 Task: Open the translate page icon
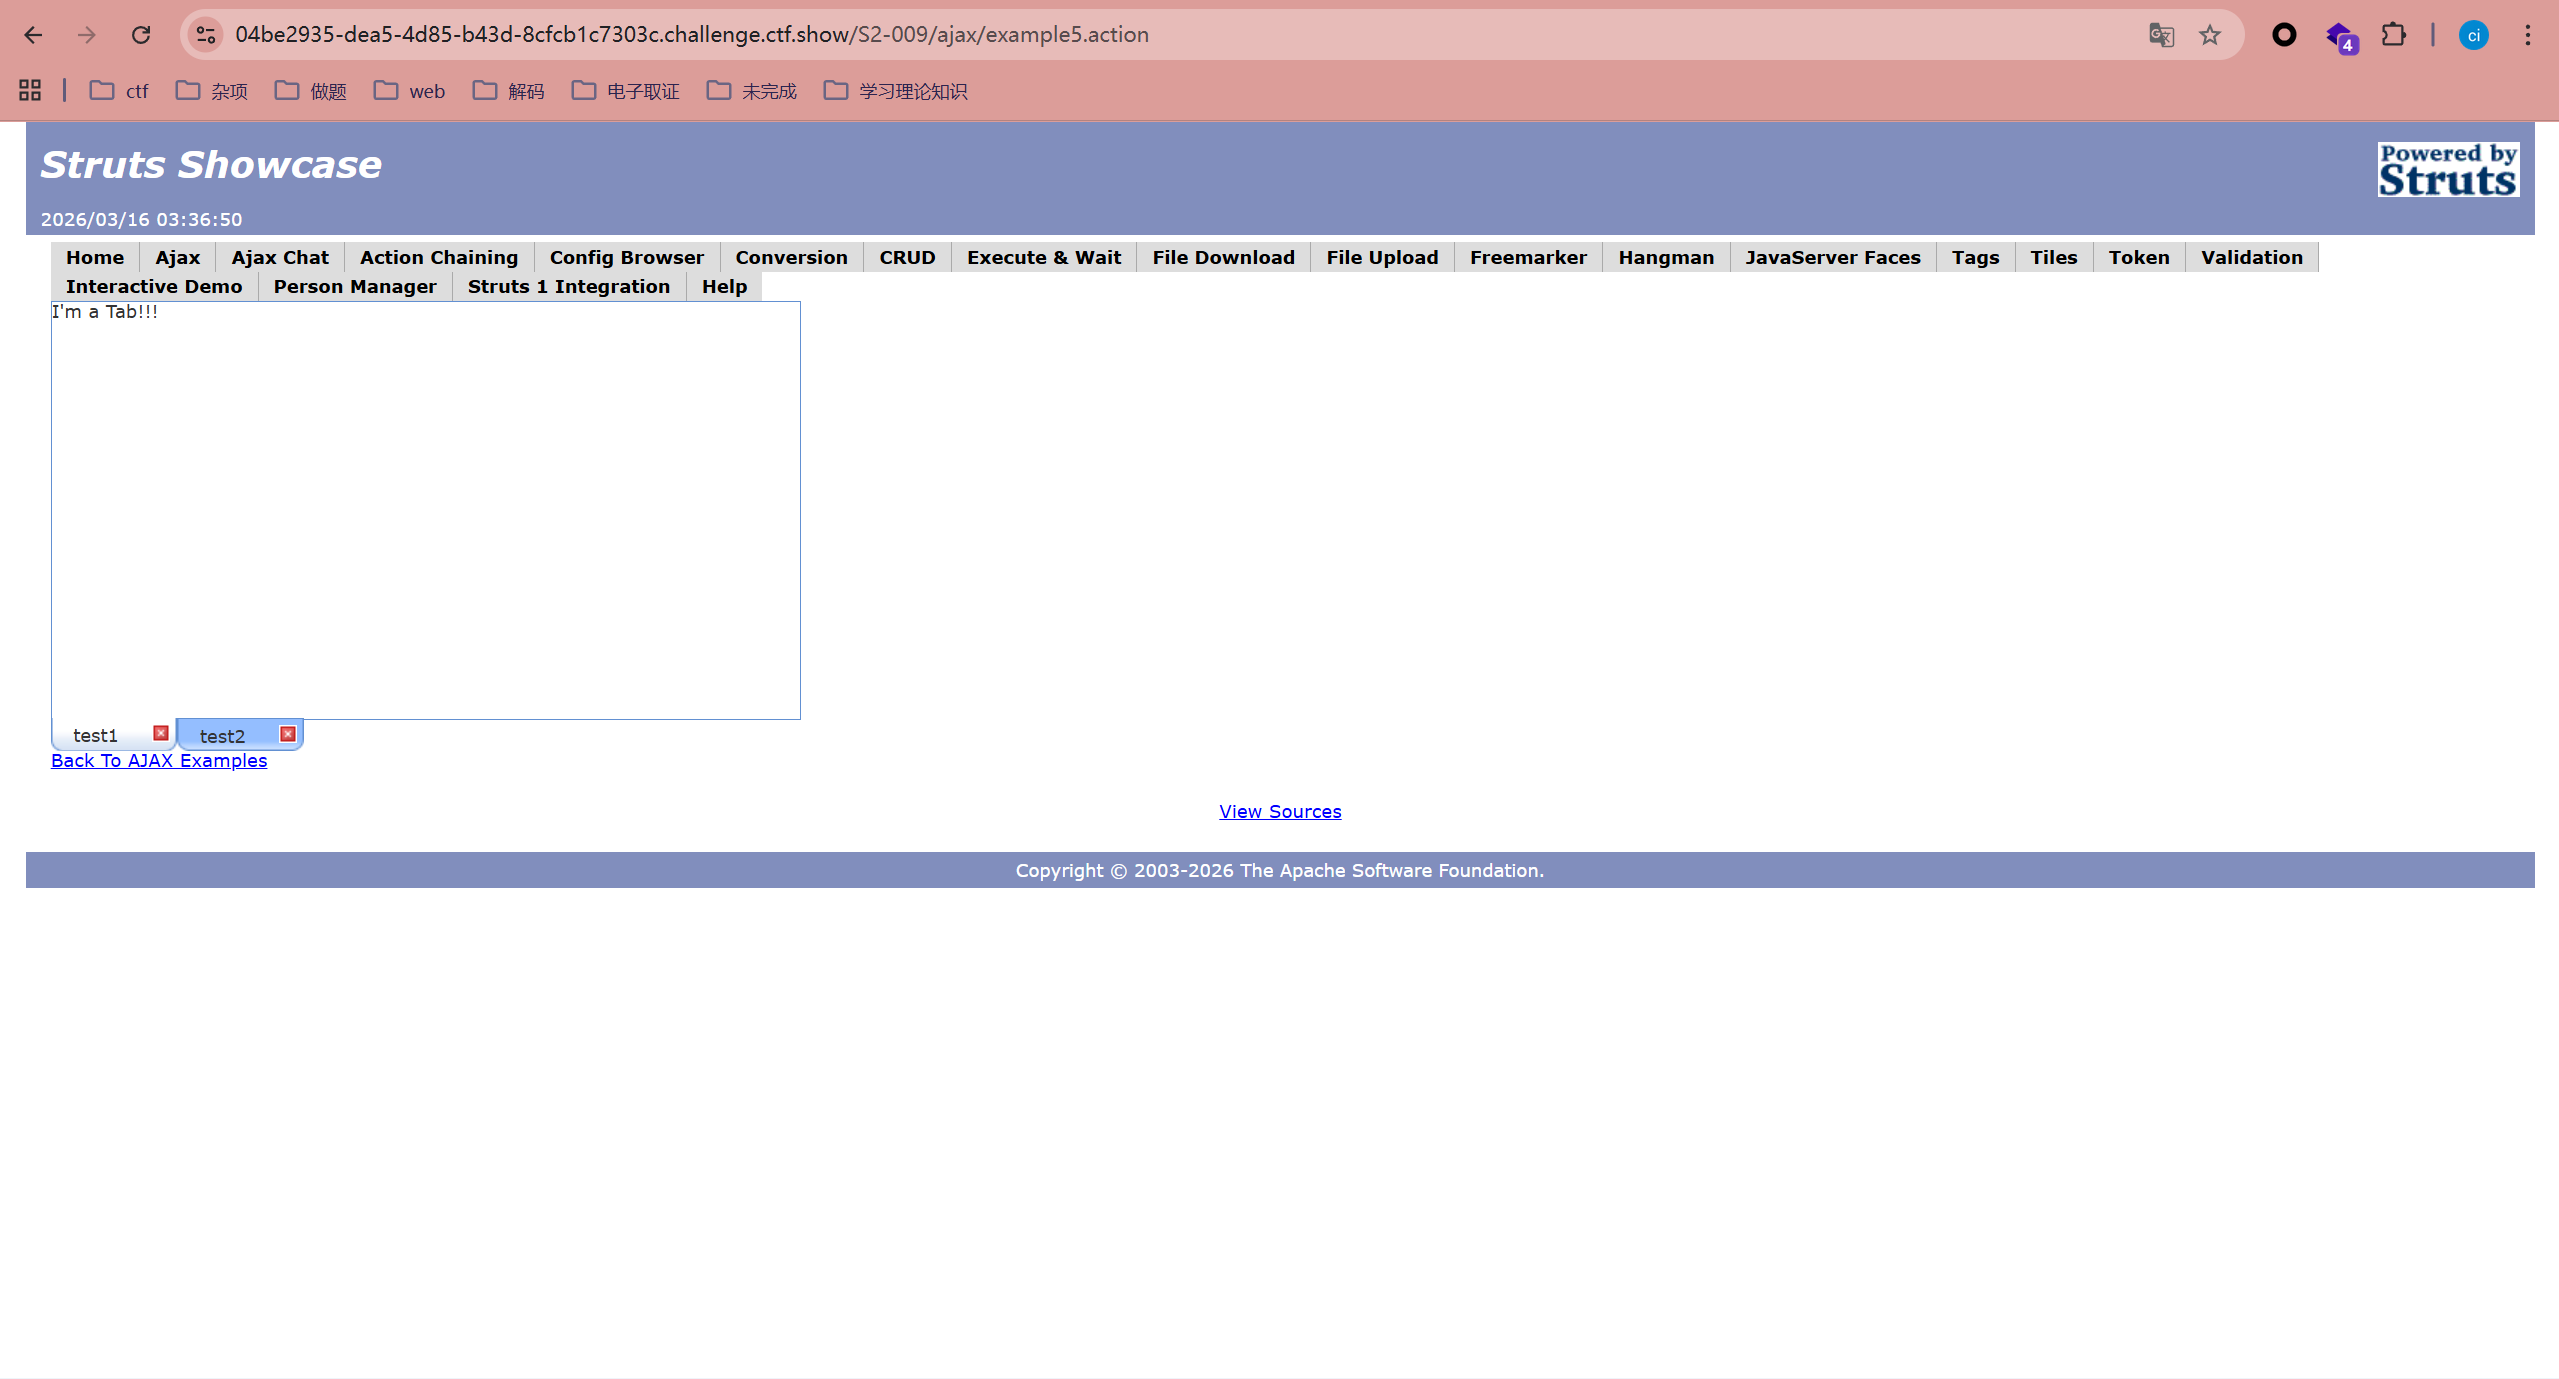click(x=2161, y=35)
